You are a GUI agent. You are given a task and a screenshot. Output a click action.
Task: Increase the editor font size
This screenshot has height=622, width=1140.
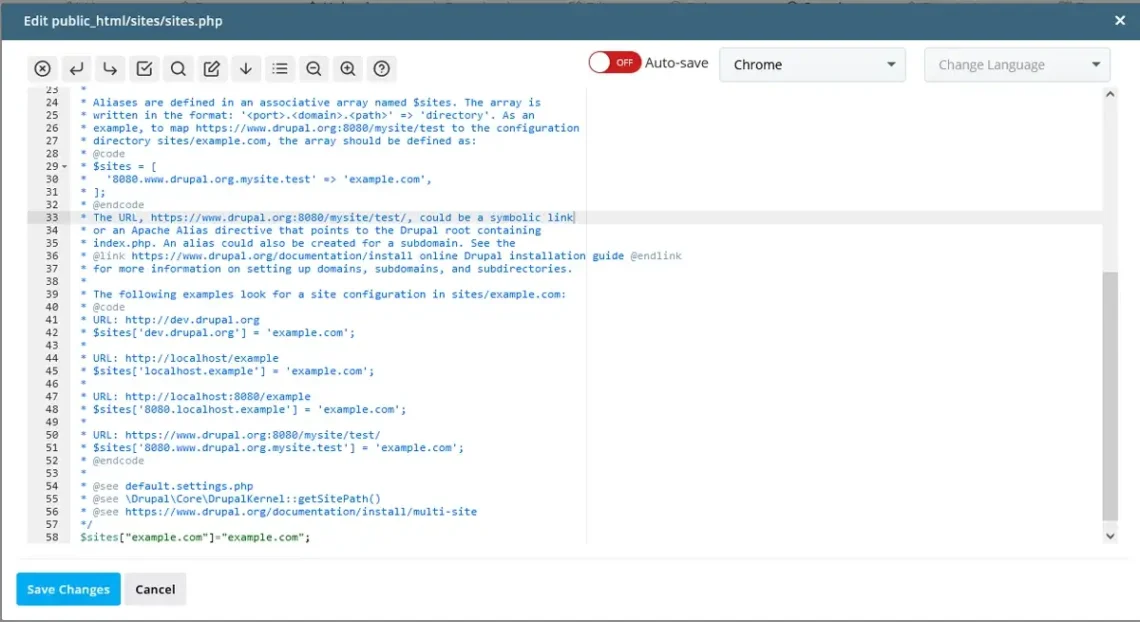point(347,68)
